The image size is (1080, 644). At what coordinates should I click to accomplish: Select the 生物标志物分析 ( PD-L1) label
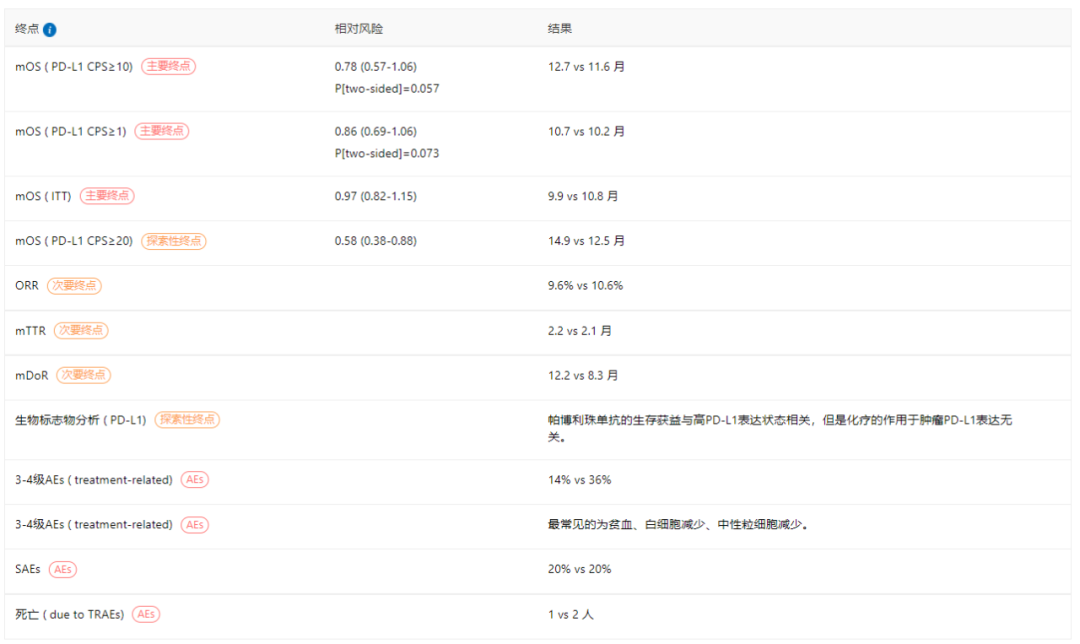(81, 420)
